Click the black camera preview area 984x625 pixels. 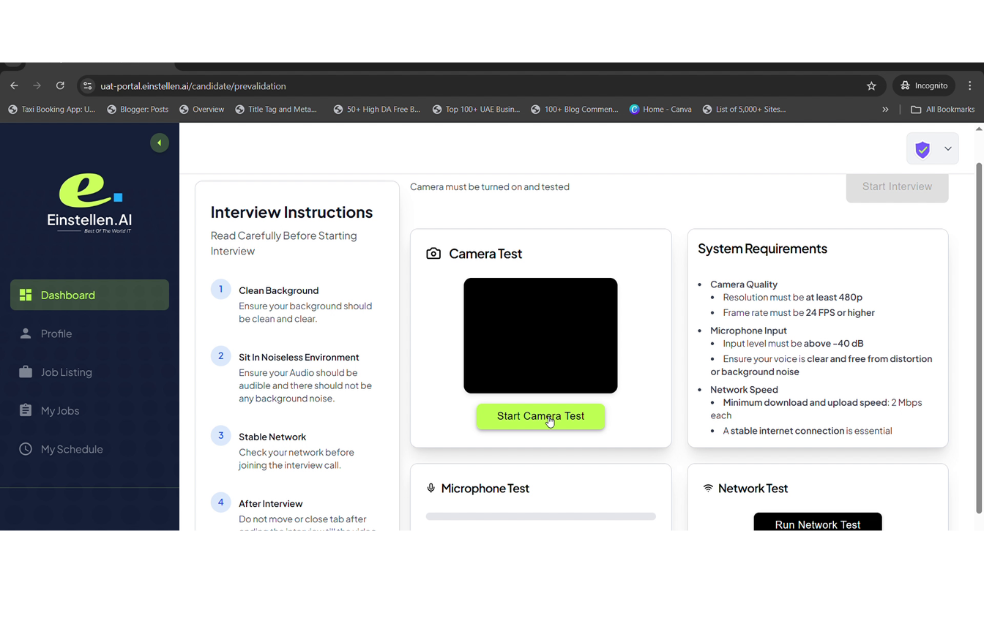540,335
